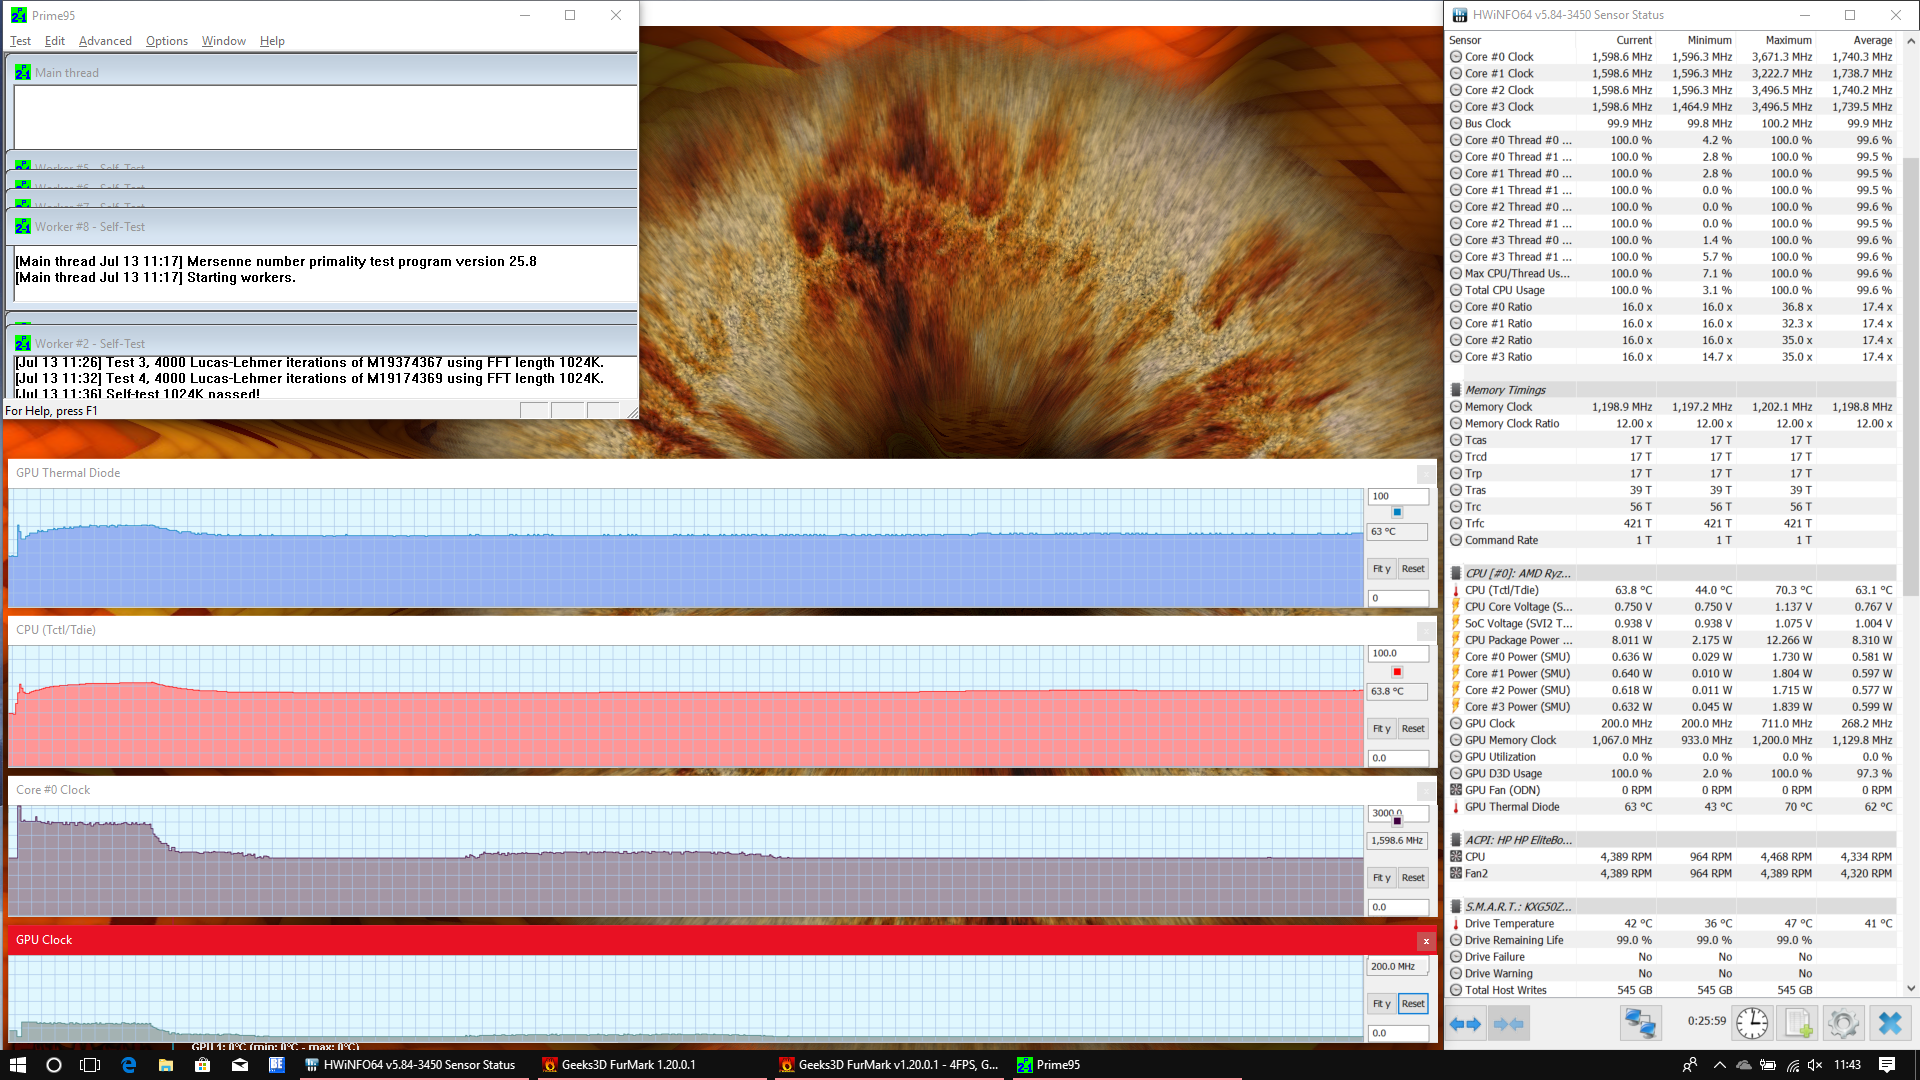Click Reset in the GPU Clock graph
Viewport: 1920px width, 1080px height.
(x=1413, y=1003)
